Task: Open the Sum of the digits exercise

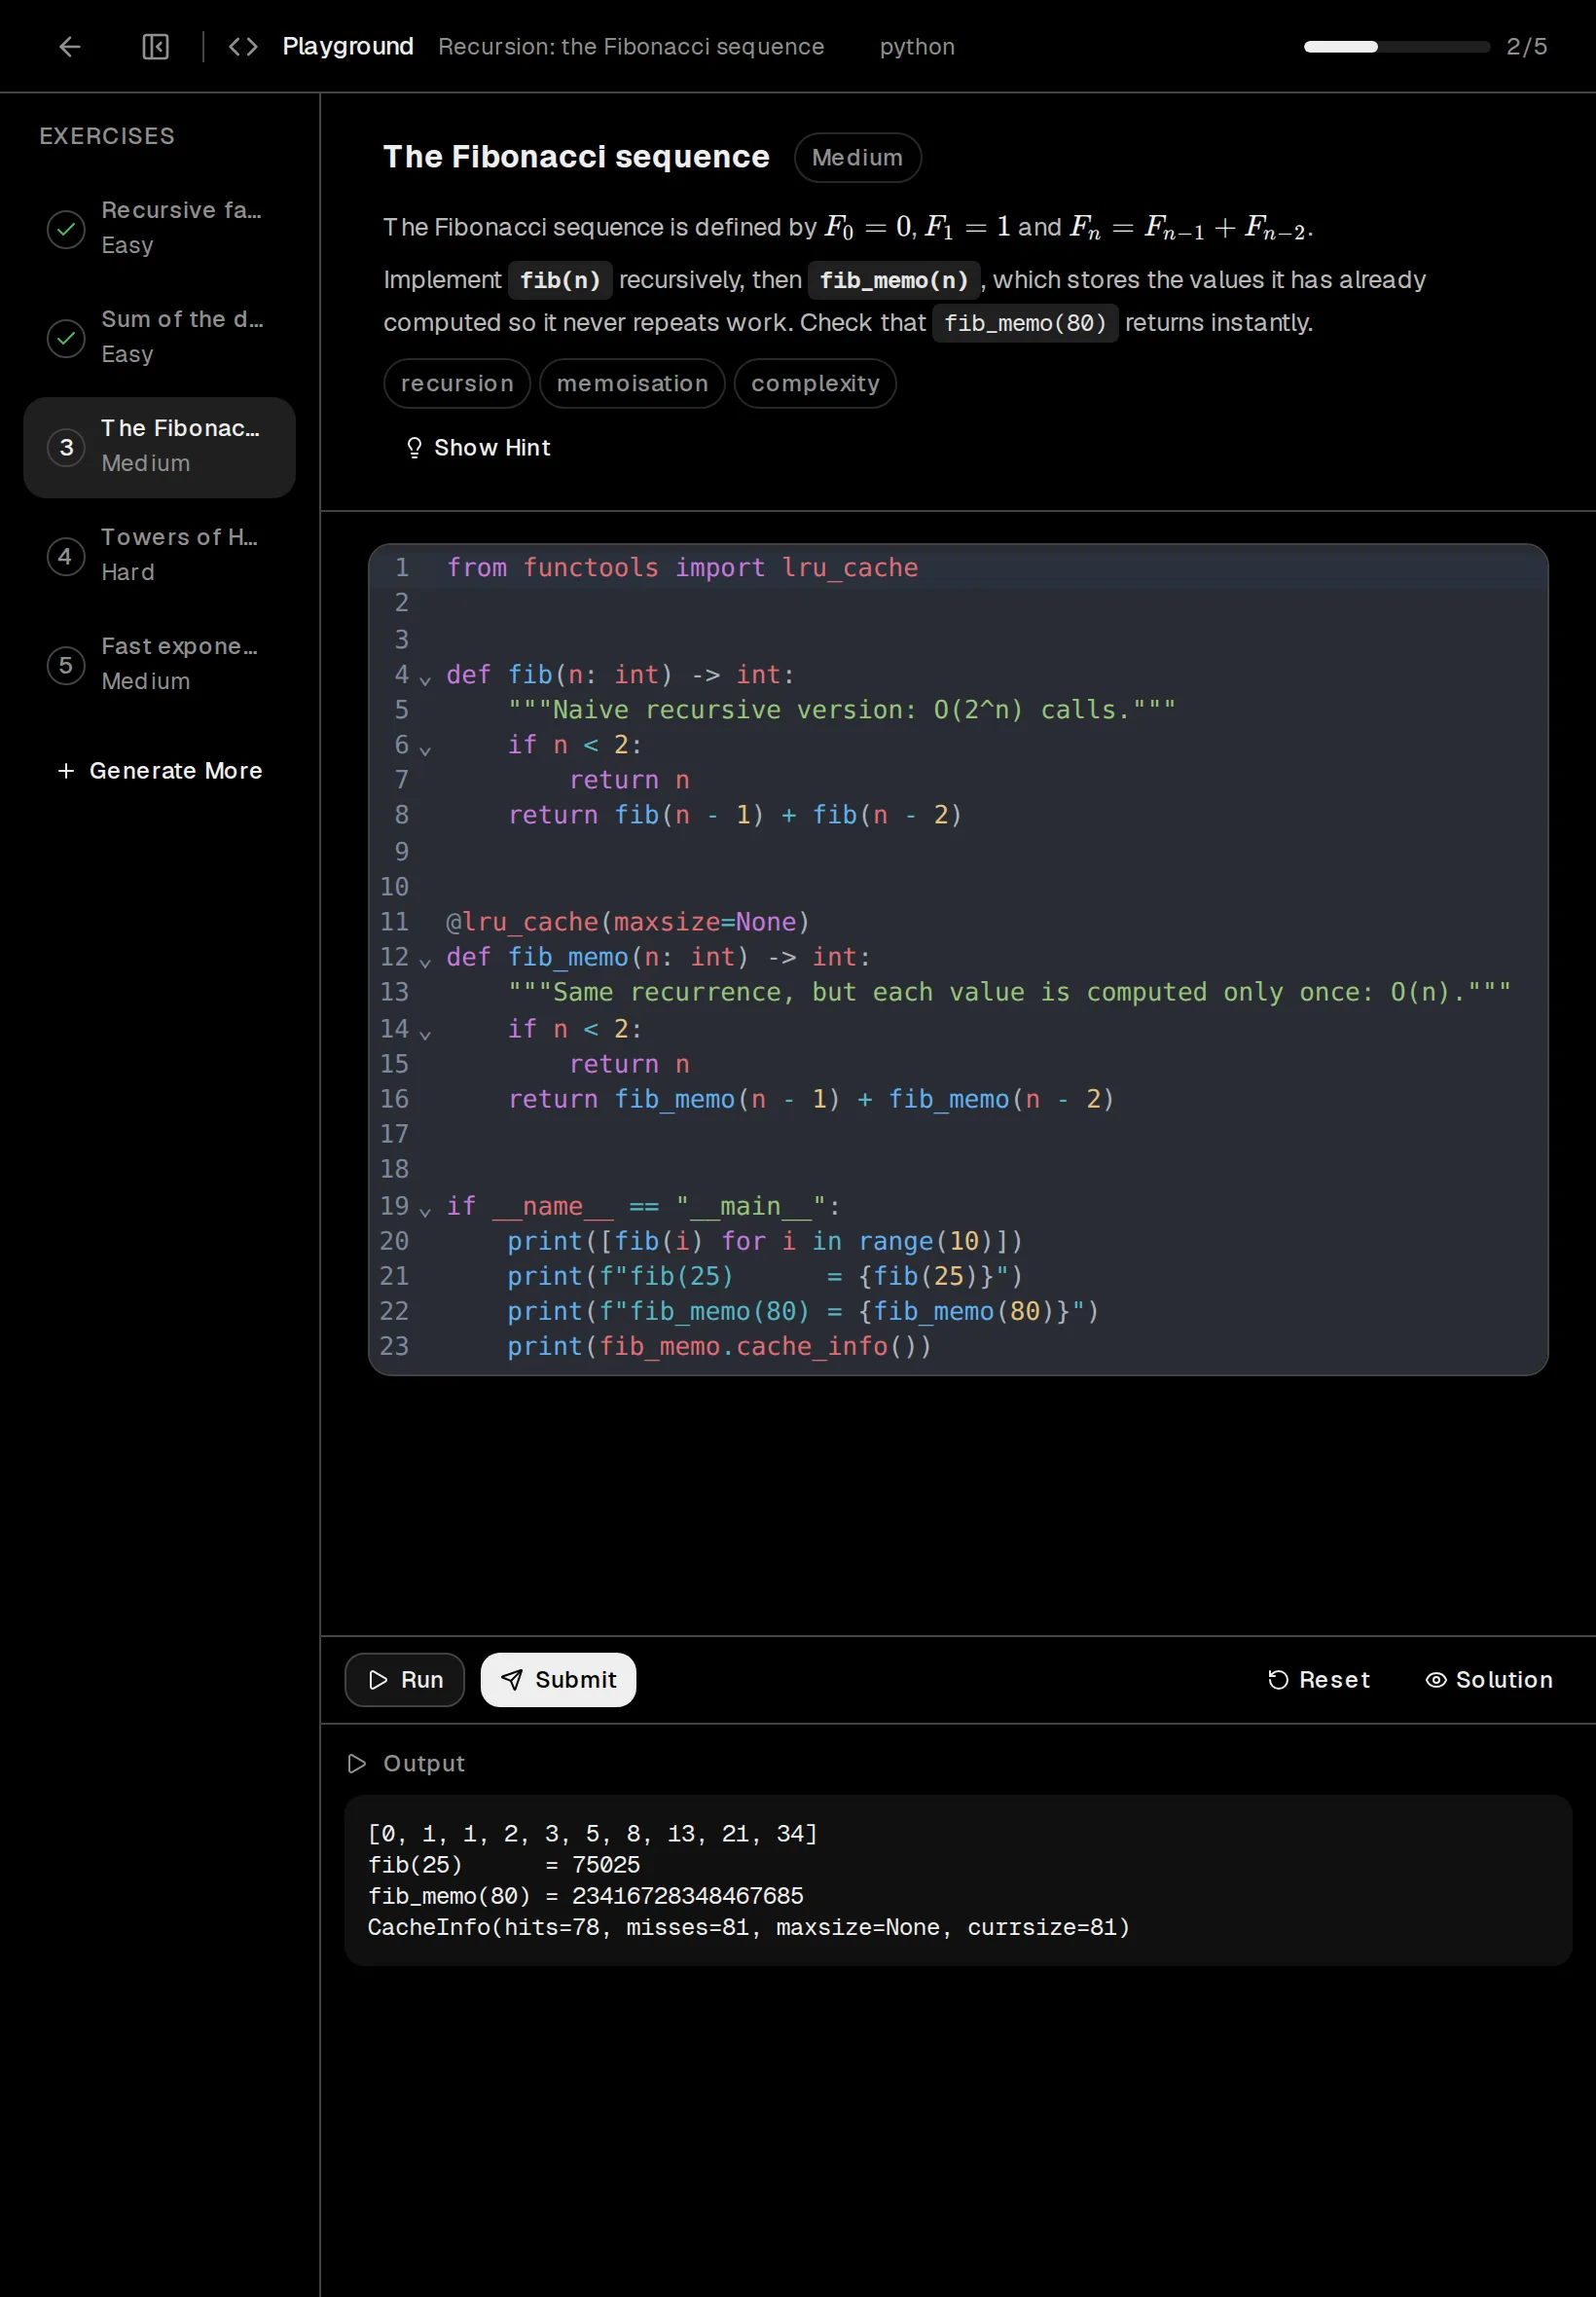Action: pyautogui.click(x=160, y=338)
